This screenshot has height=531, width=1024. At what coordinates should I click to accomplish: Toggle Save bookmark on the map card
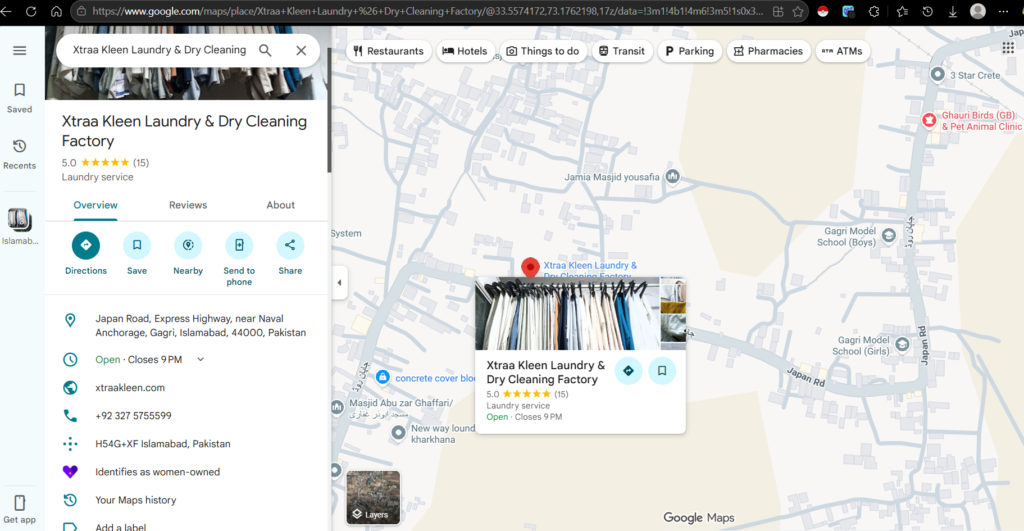click(x=661, y=370)
